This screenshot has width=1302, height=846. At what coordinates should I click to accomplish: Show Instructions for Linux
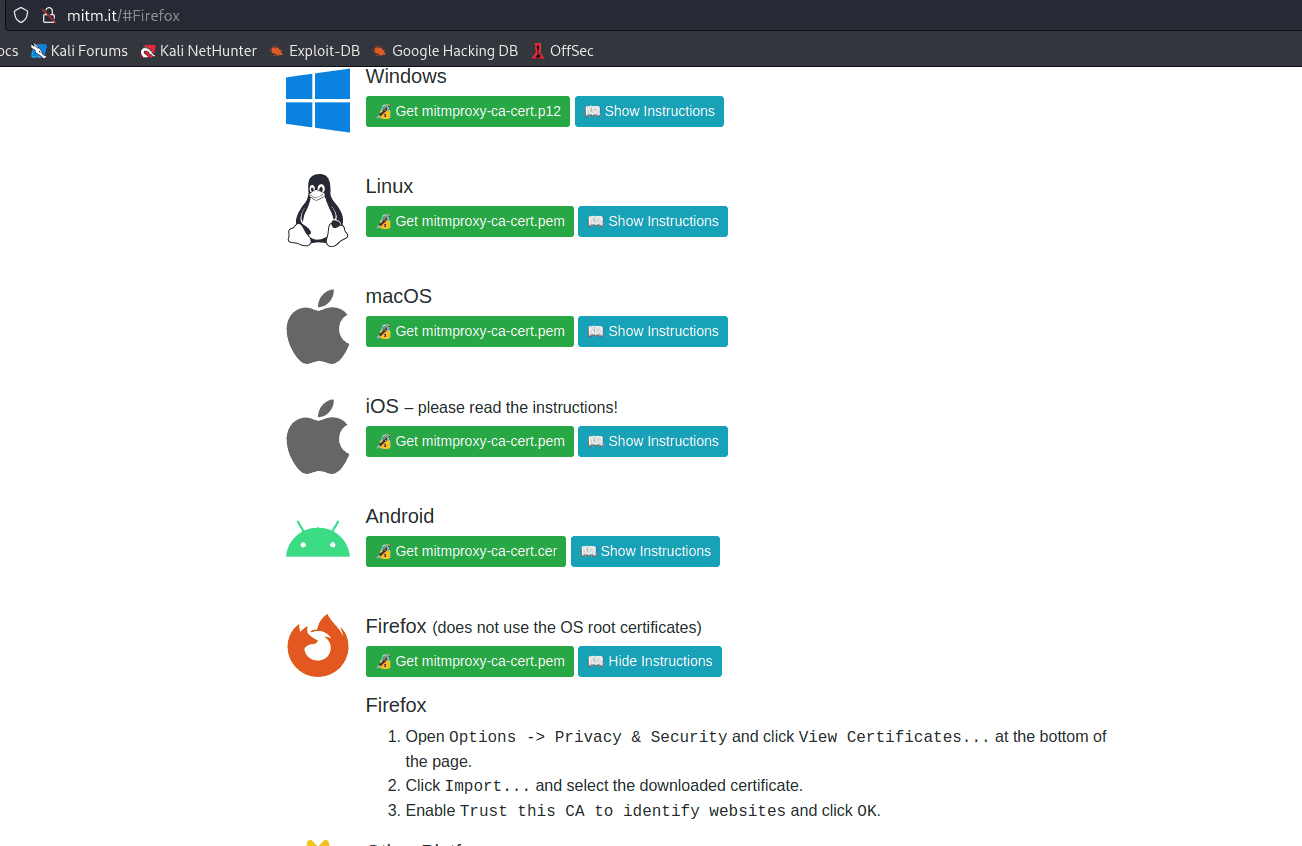coord(653,222)
